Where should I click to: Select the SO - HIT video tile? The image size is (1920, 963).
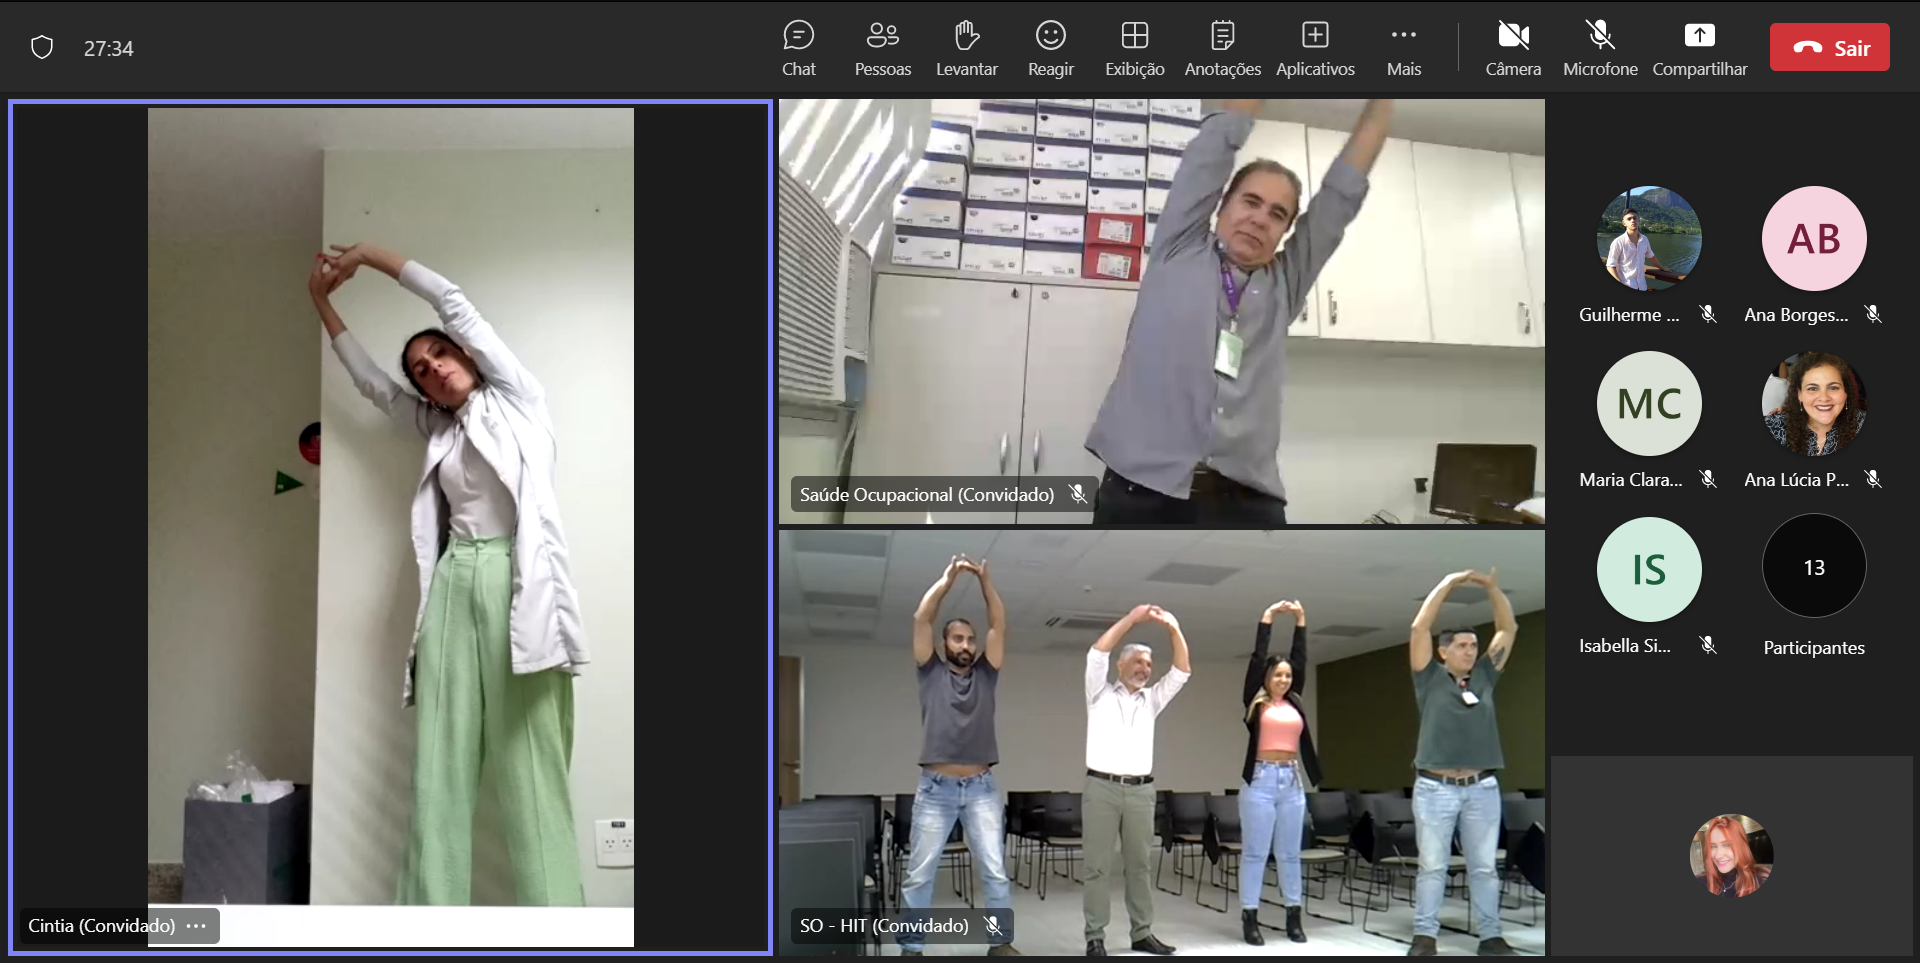[x=1161, y=742]
